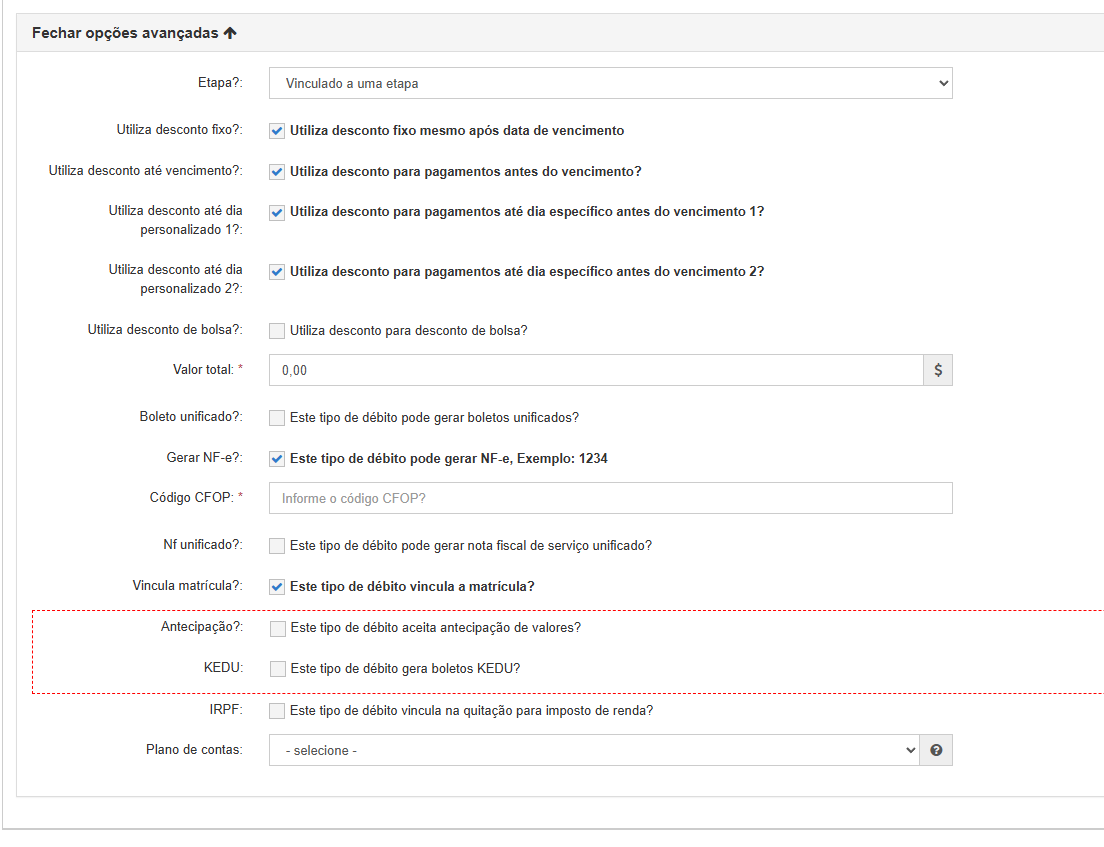The height and width of the screenshot is (847, 1104).
Task: Uncheck 'Utiliza desconto fixo mesmo após data de vencimento'
Action: (277, 131)
